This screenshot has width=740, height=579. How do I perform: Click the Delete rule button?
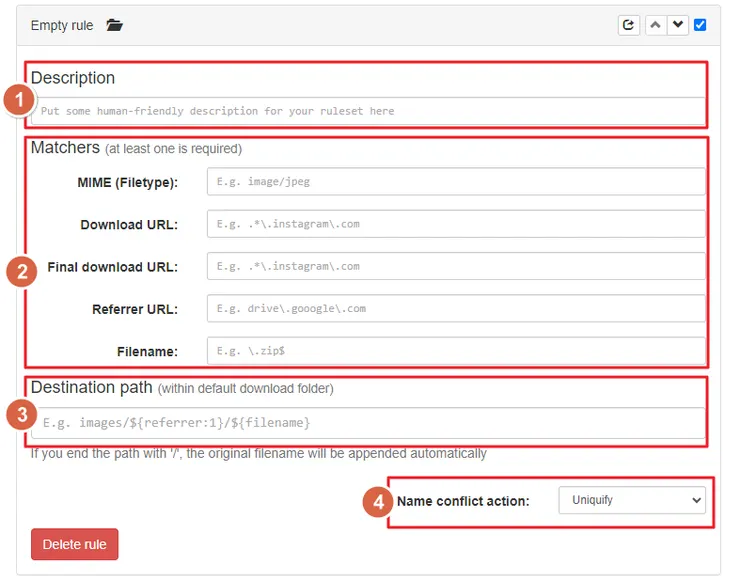[x=75, y=544]
